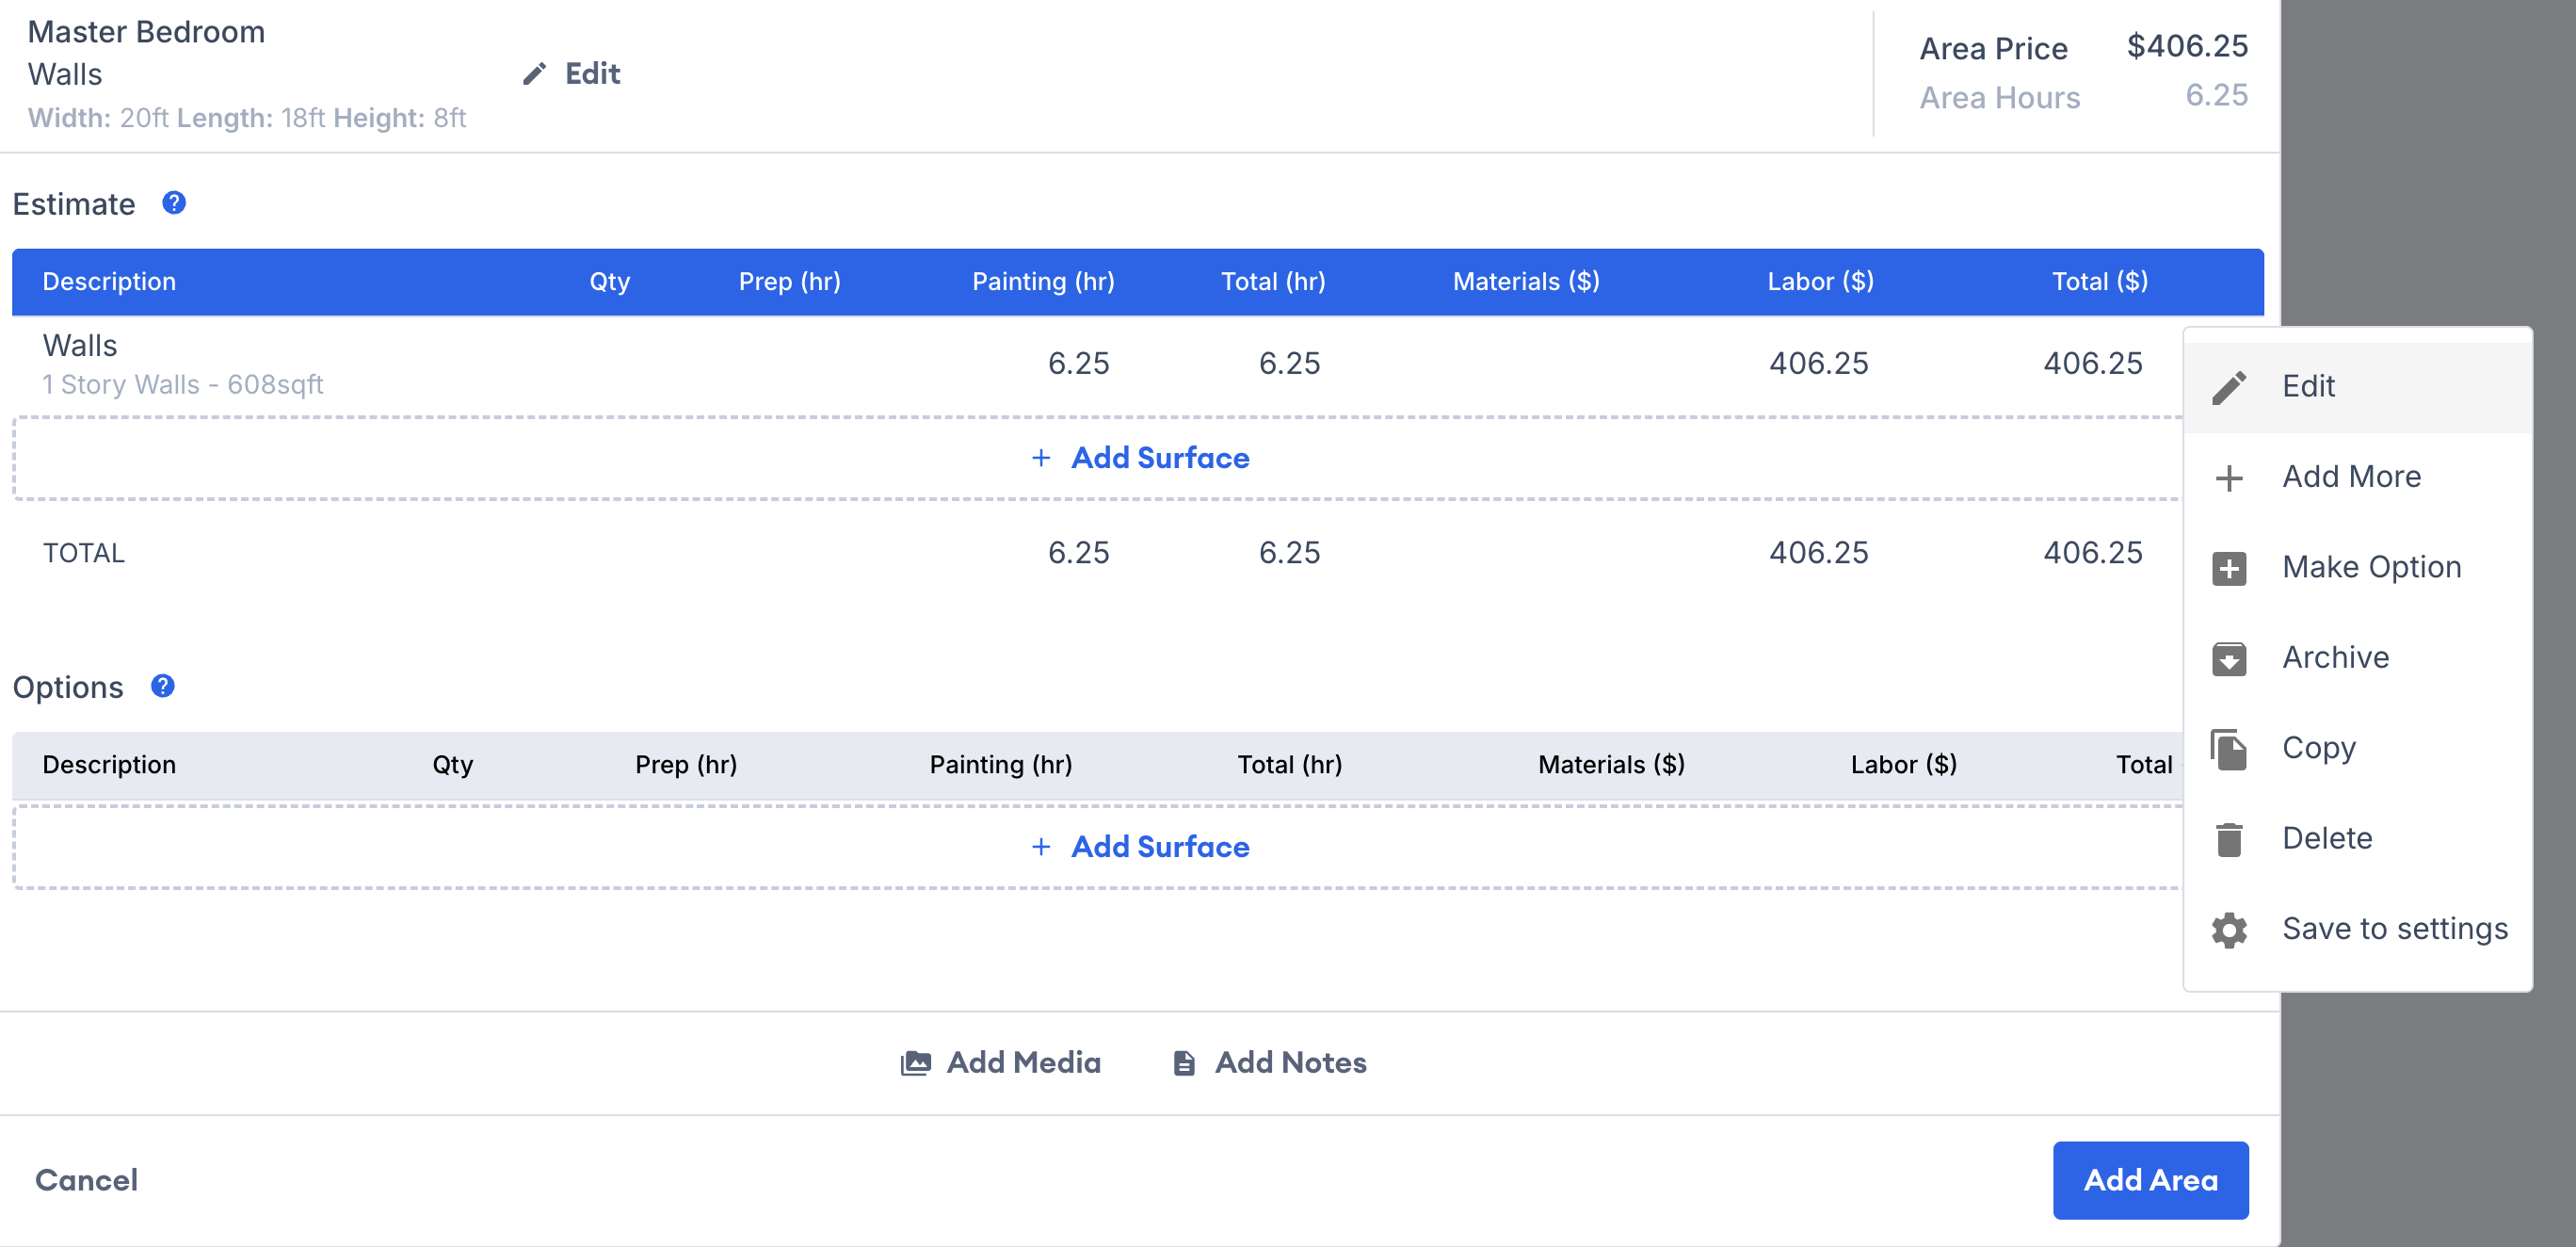The width and height of the screenshot is (2576, 1247).
Task: Click the plus icon of Options Add Surface
Action: point(1041,847)
